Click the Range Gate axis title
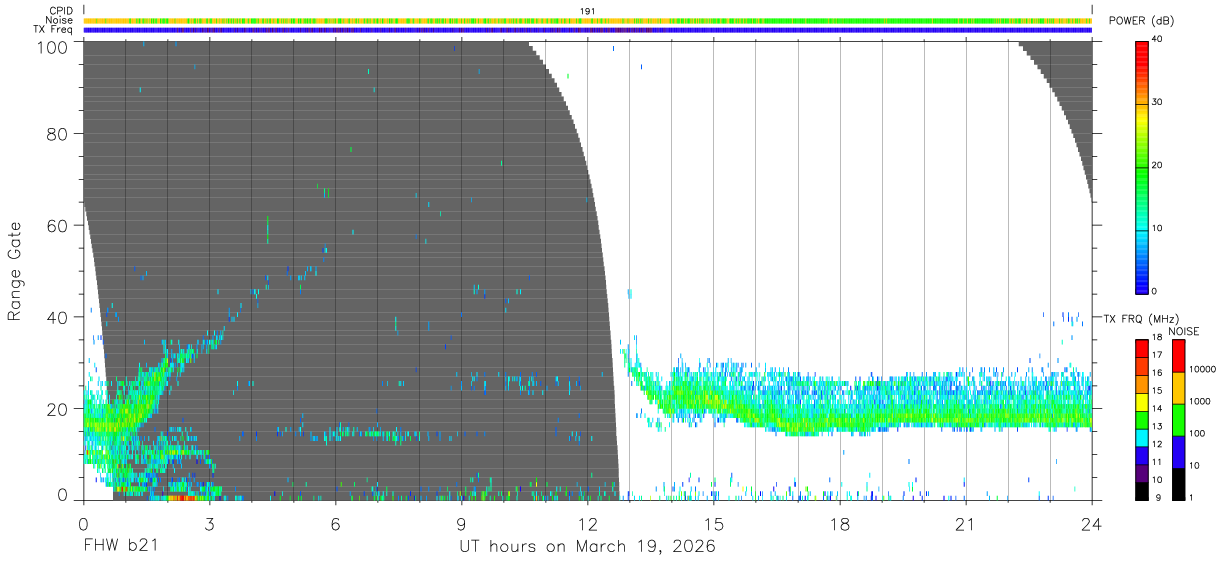This screenshot has width=1228, height=567. (x=15, y=272)
